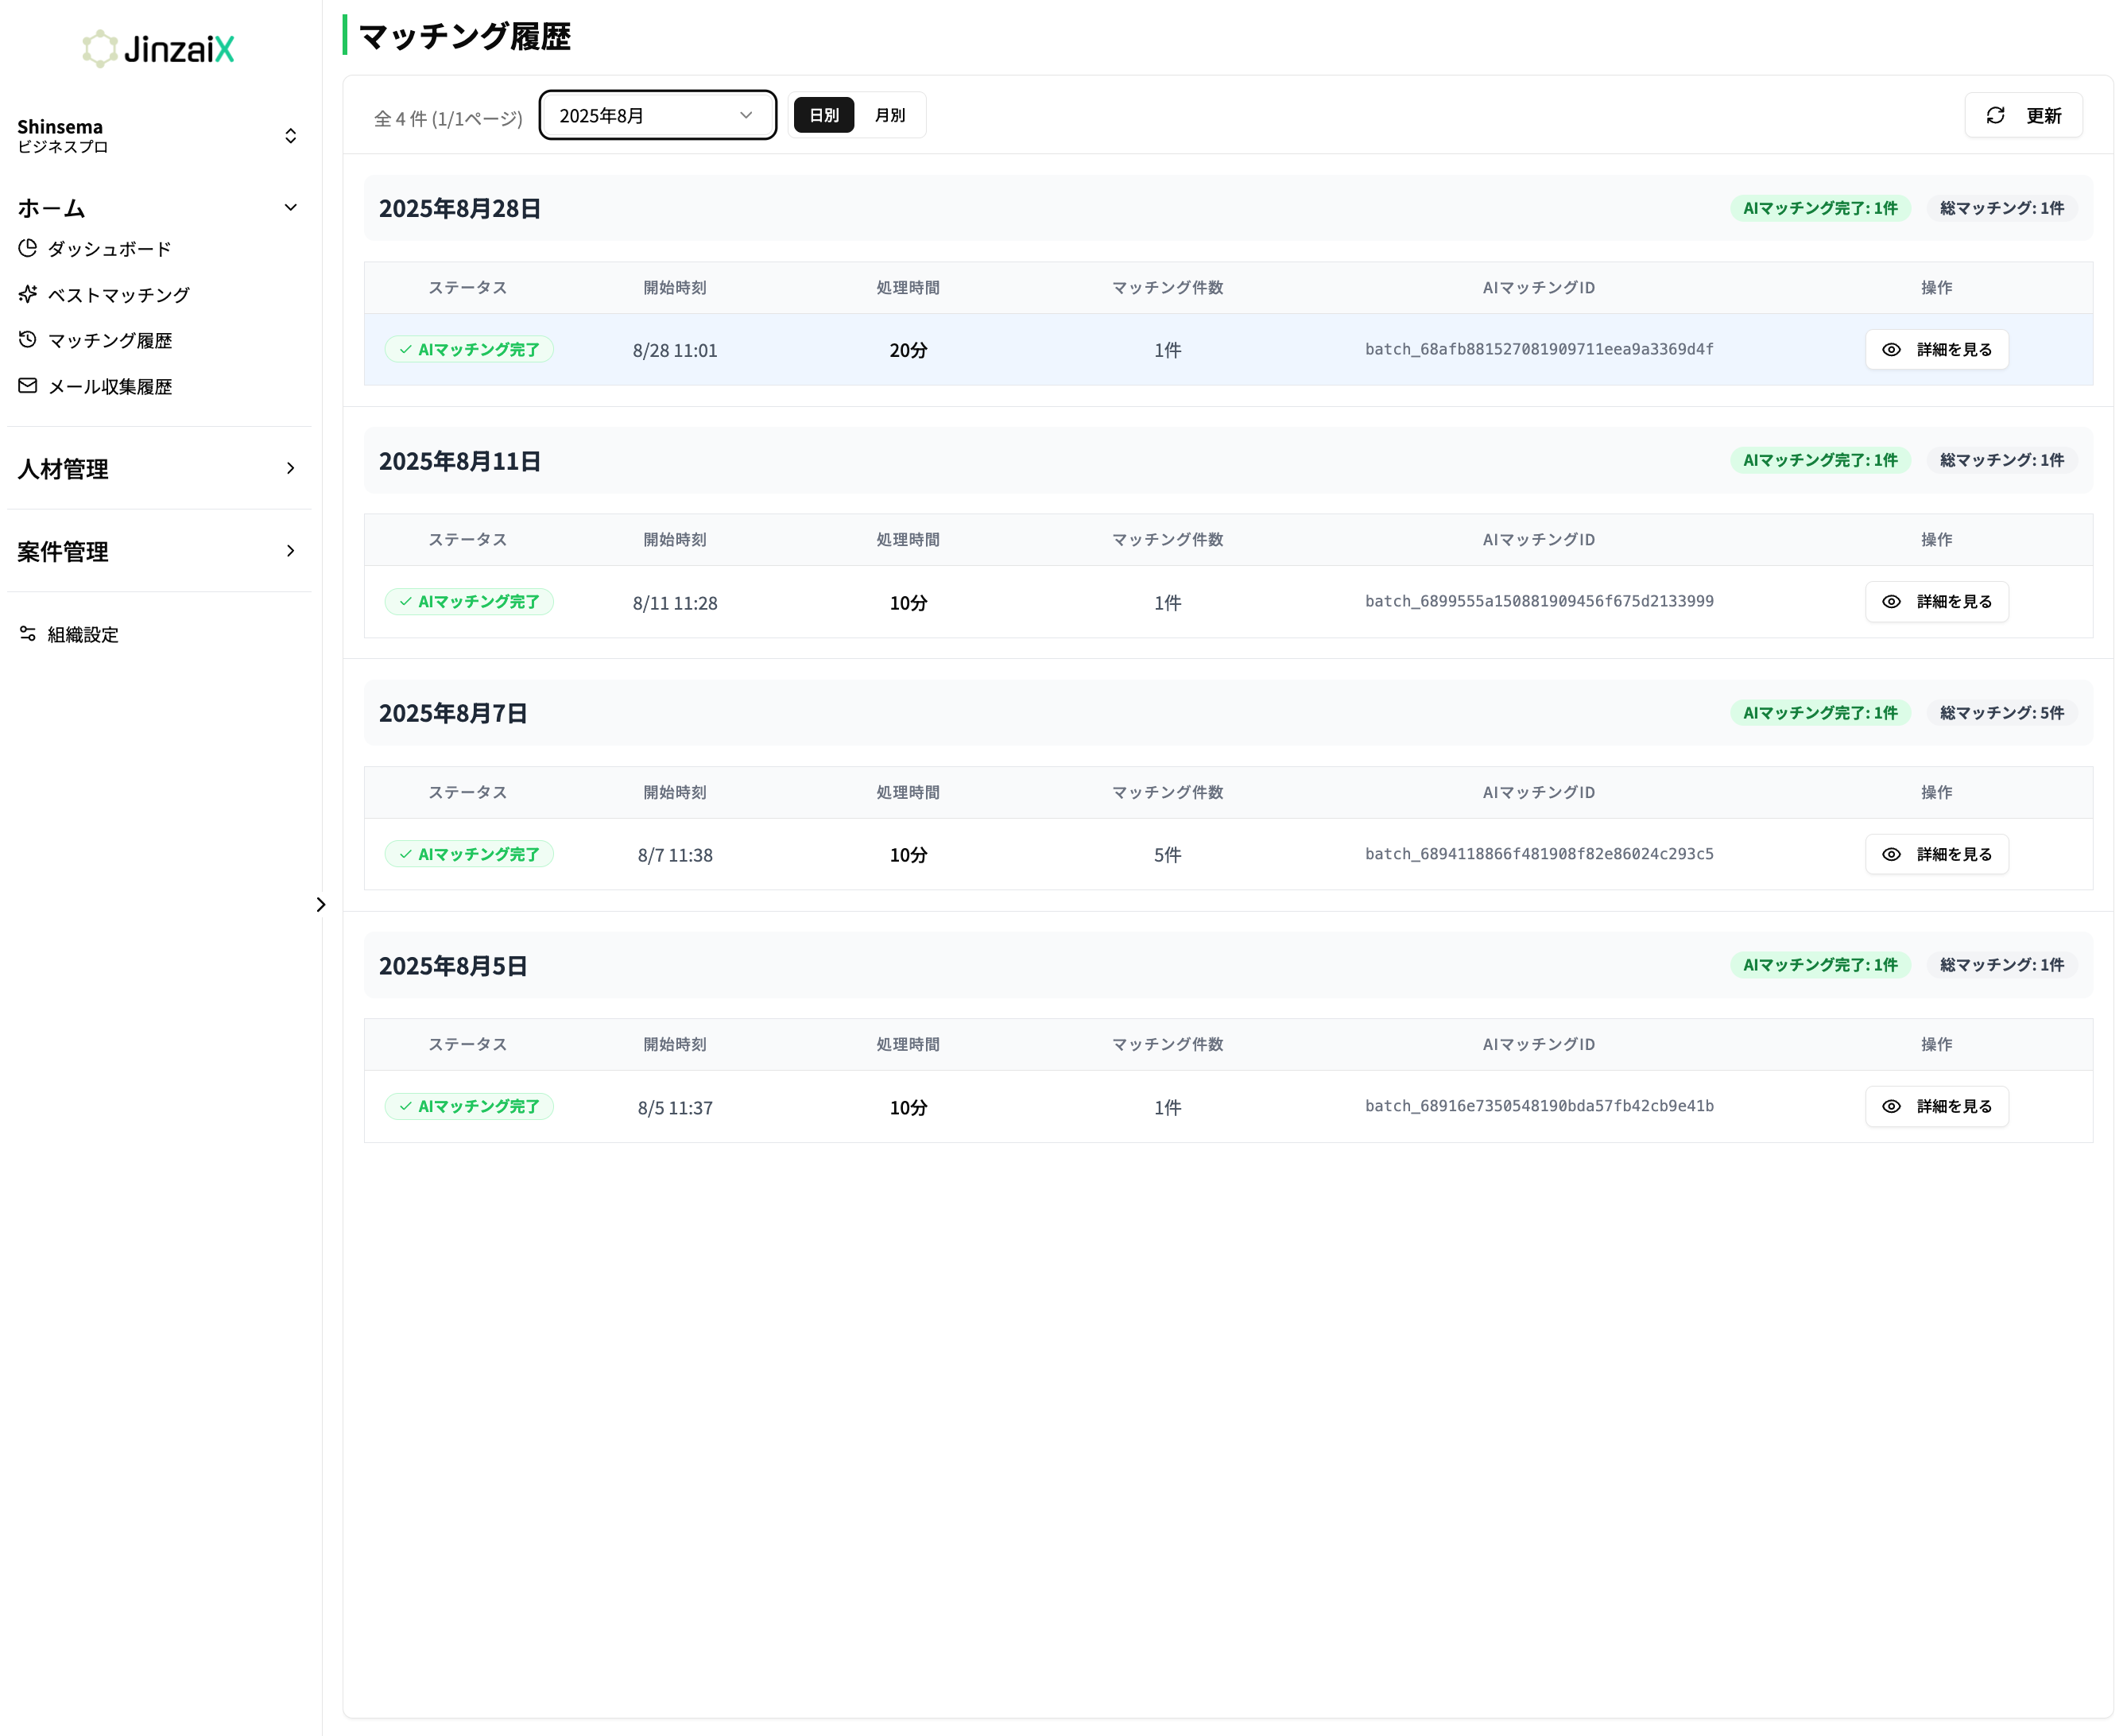
Task: Click the ダッシュボード pie chart icon
Action: pyautogui.click(x=27, y=248)
